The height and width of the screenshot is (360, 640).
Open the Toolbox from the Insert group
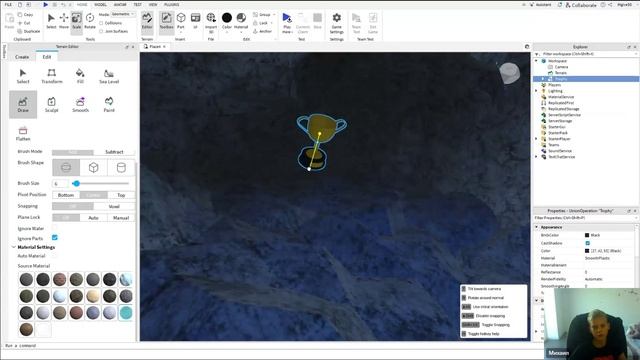[x=166, y=21]
